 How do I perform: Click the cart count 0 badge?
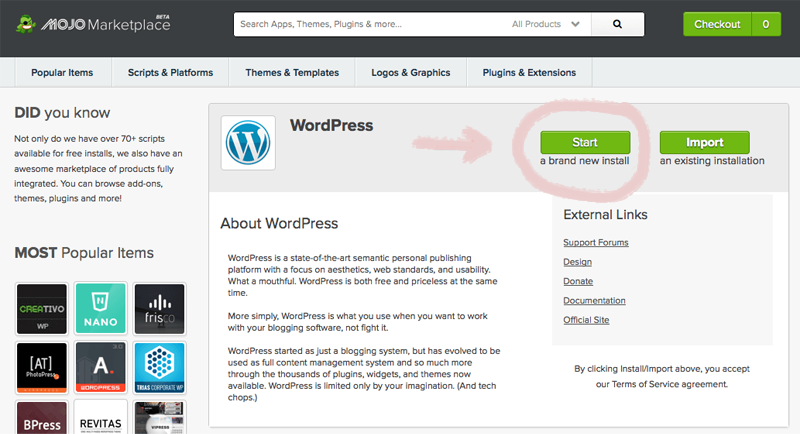point(766,24)
